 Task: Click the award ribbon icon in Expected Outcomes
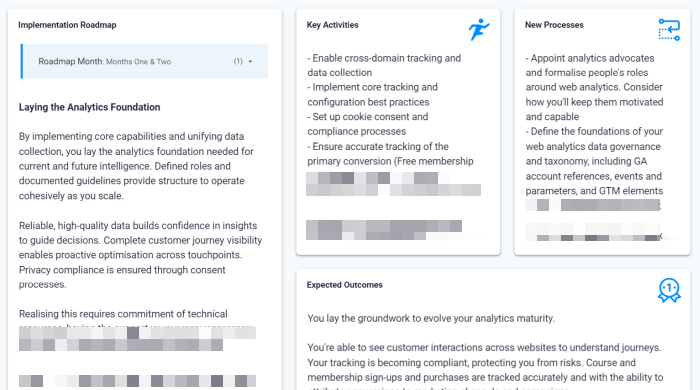point(669,290)
